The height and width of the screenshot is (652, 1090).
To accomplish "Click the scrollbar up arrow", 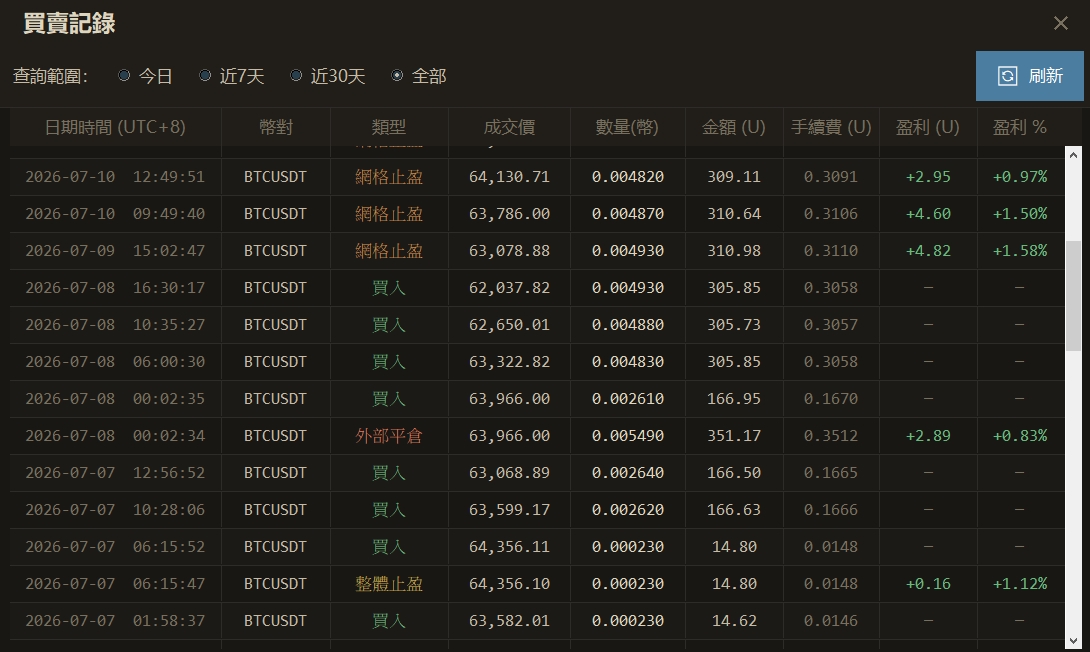I will pos(1073,154).
